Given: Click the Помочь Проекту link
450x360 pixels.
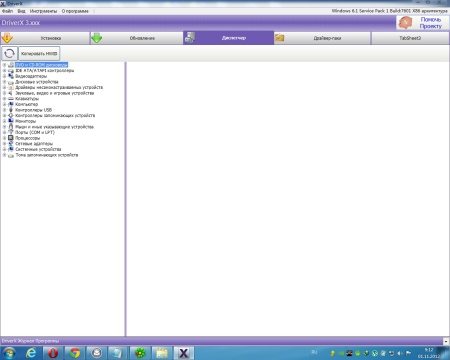Looking at the screenshot, I should click(430, 23).
